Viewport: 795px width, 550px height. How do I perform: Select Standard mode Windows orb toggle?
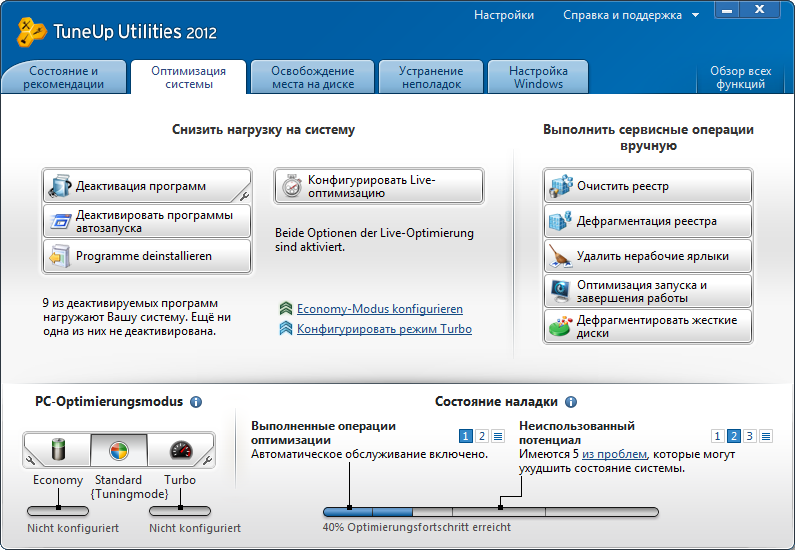pyautogui.click(x=119, y=450)
